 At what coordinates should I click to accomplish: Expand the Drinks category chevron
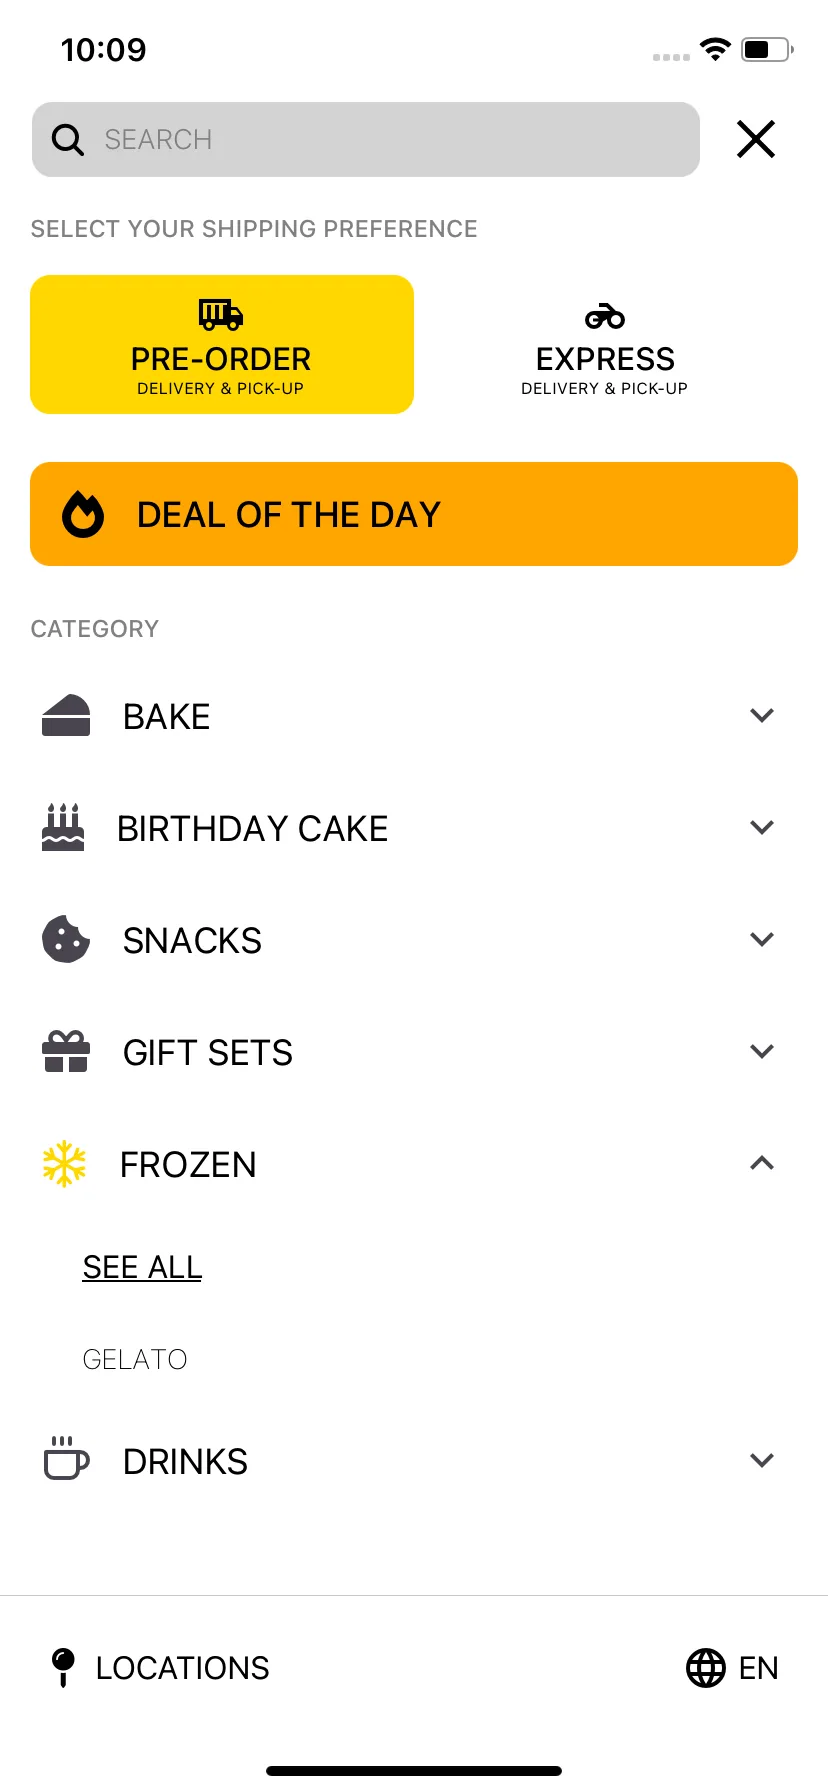[x=762, y=1460]
